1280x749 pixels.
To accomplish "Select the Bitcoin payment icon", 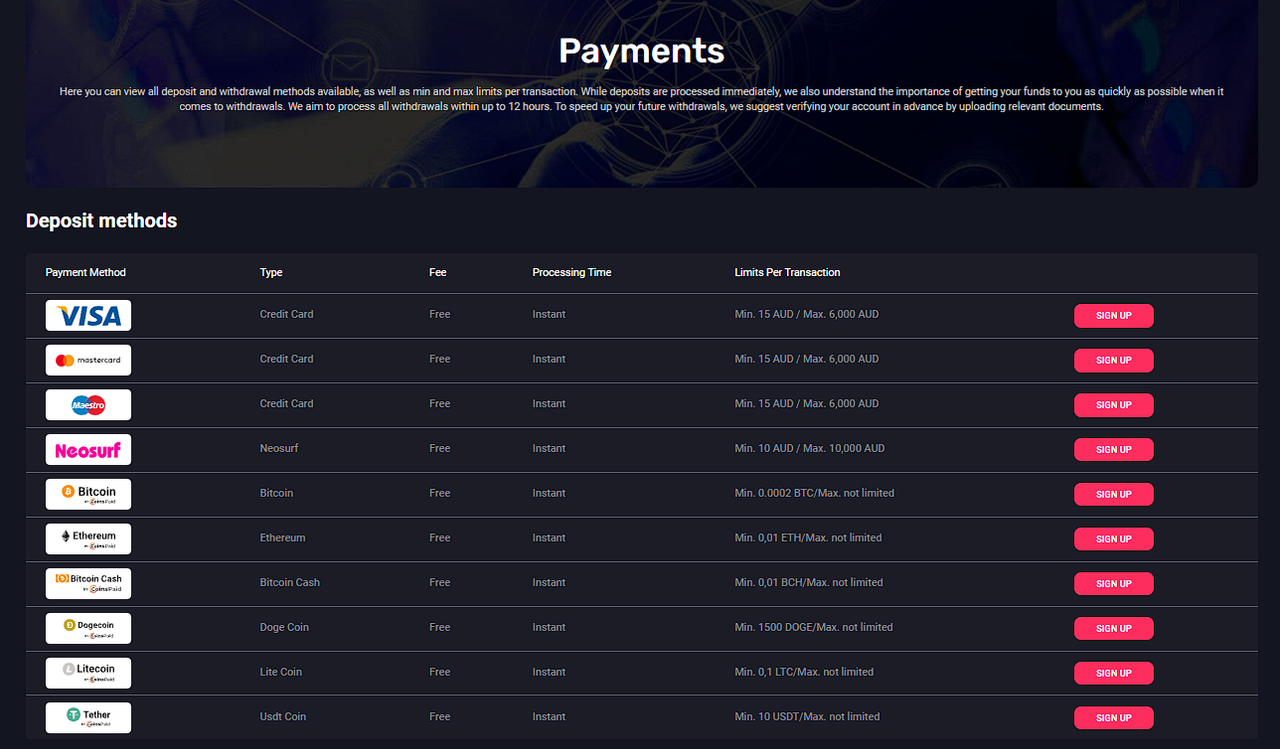I will tap(88, 494).
